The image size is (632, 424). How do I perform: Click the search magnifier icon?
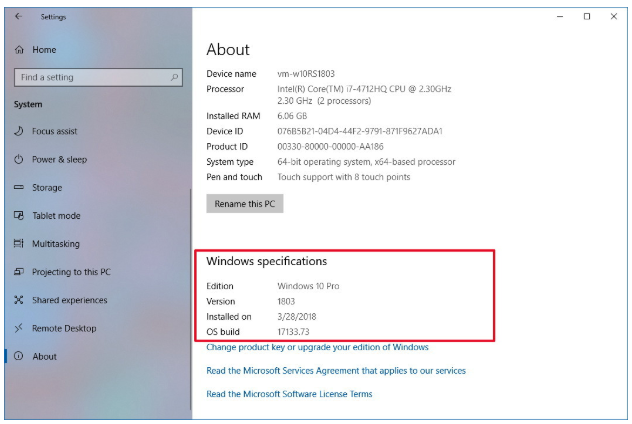174,77
